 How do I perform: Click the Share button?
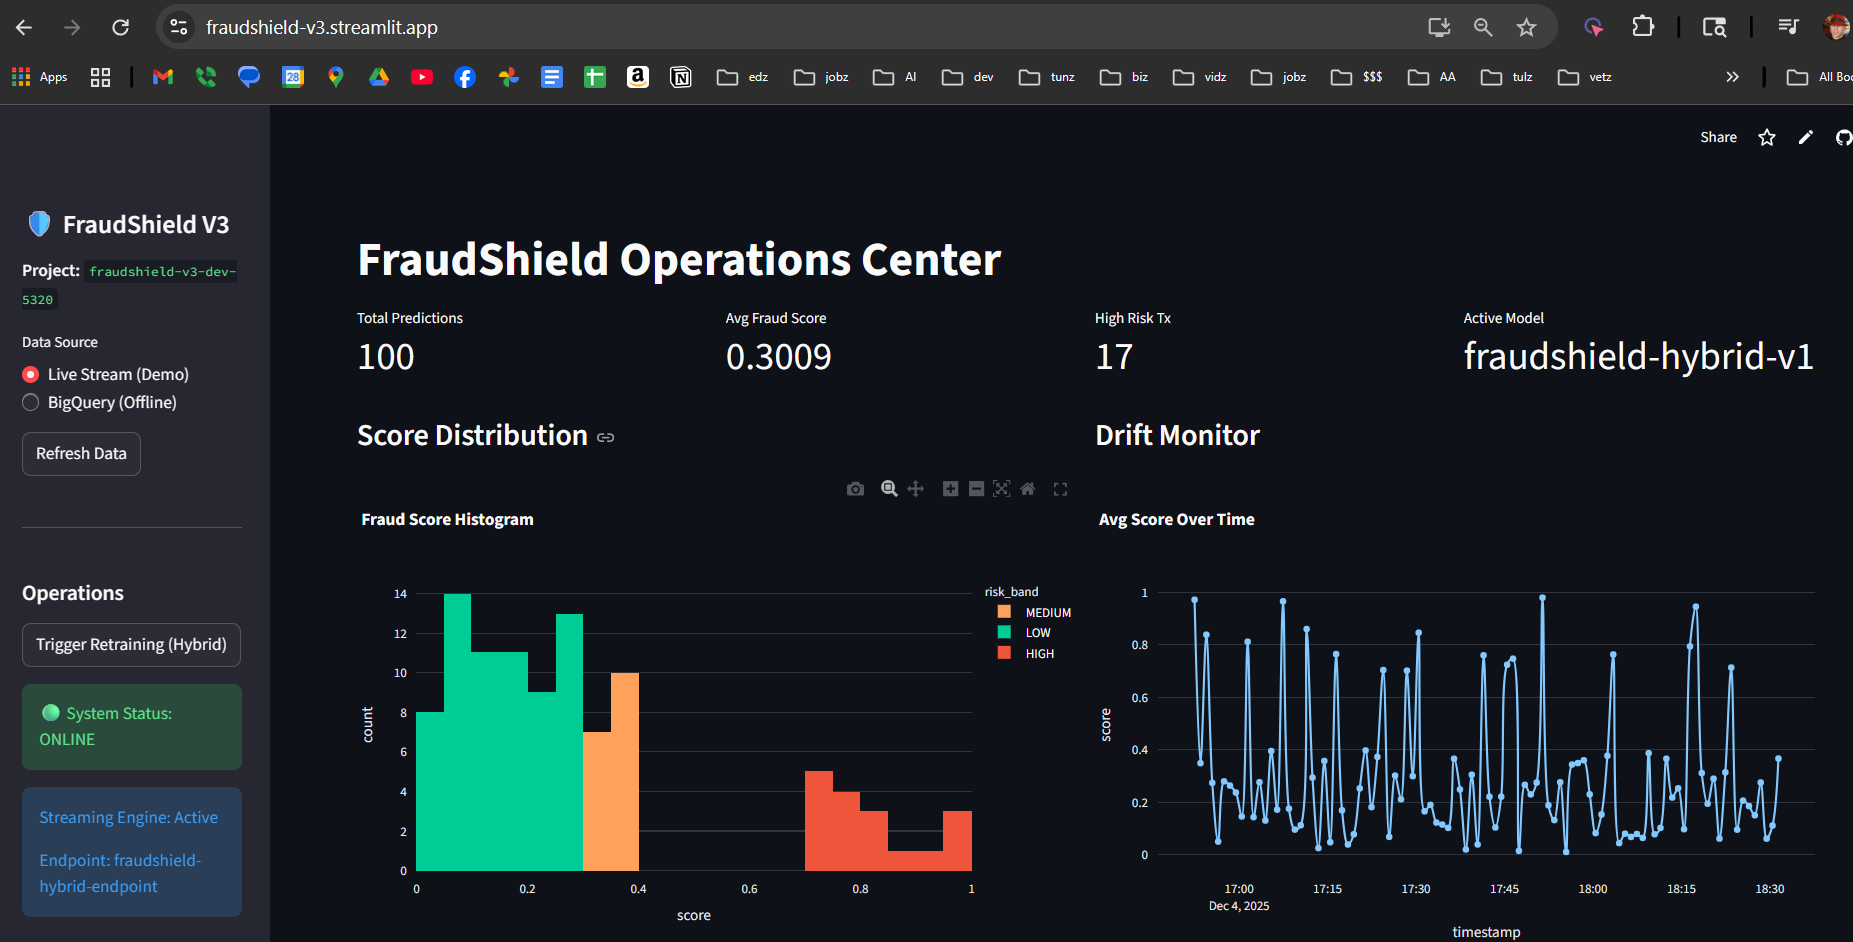click(1718, 137)
